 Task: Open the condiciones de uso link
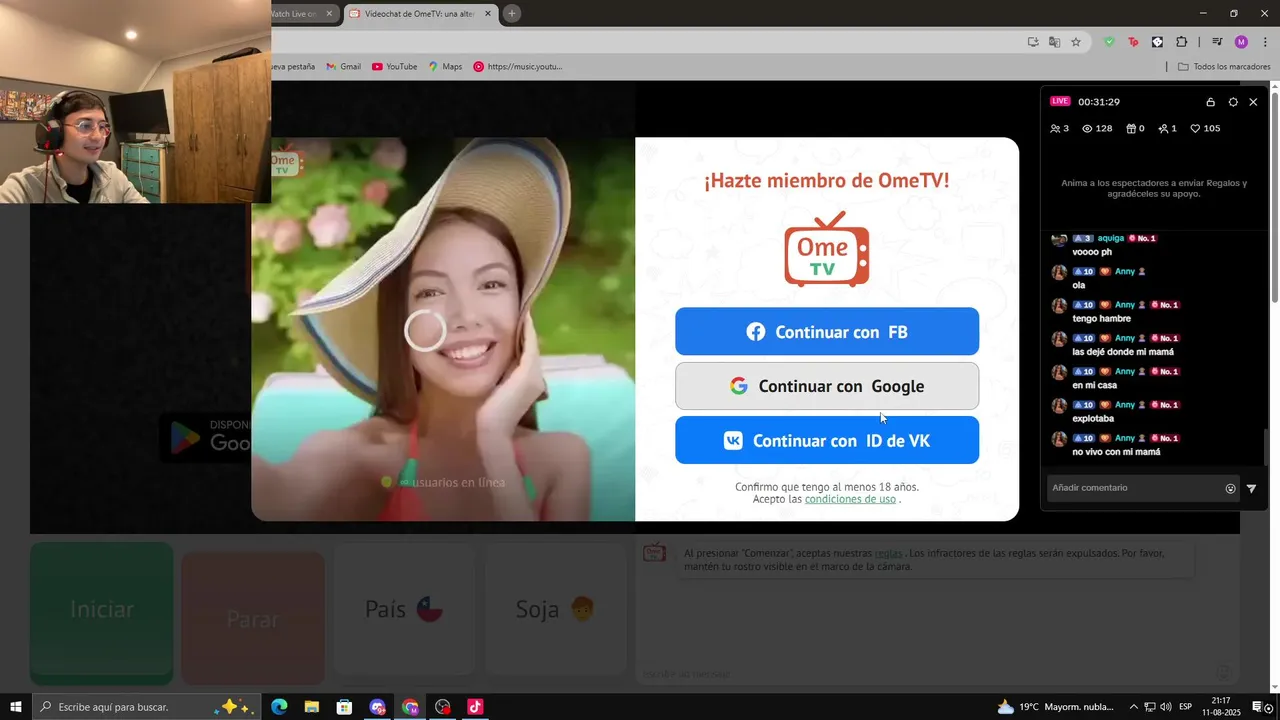(x=850, y=499)
